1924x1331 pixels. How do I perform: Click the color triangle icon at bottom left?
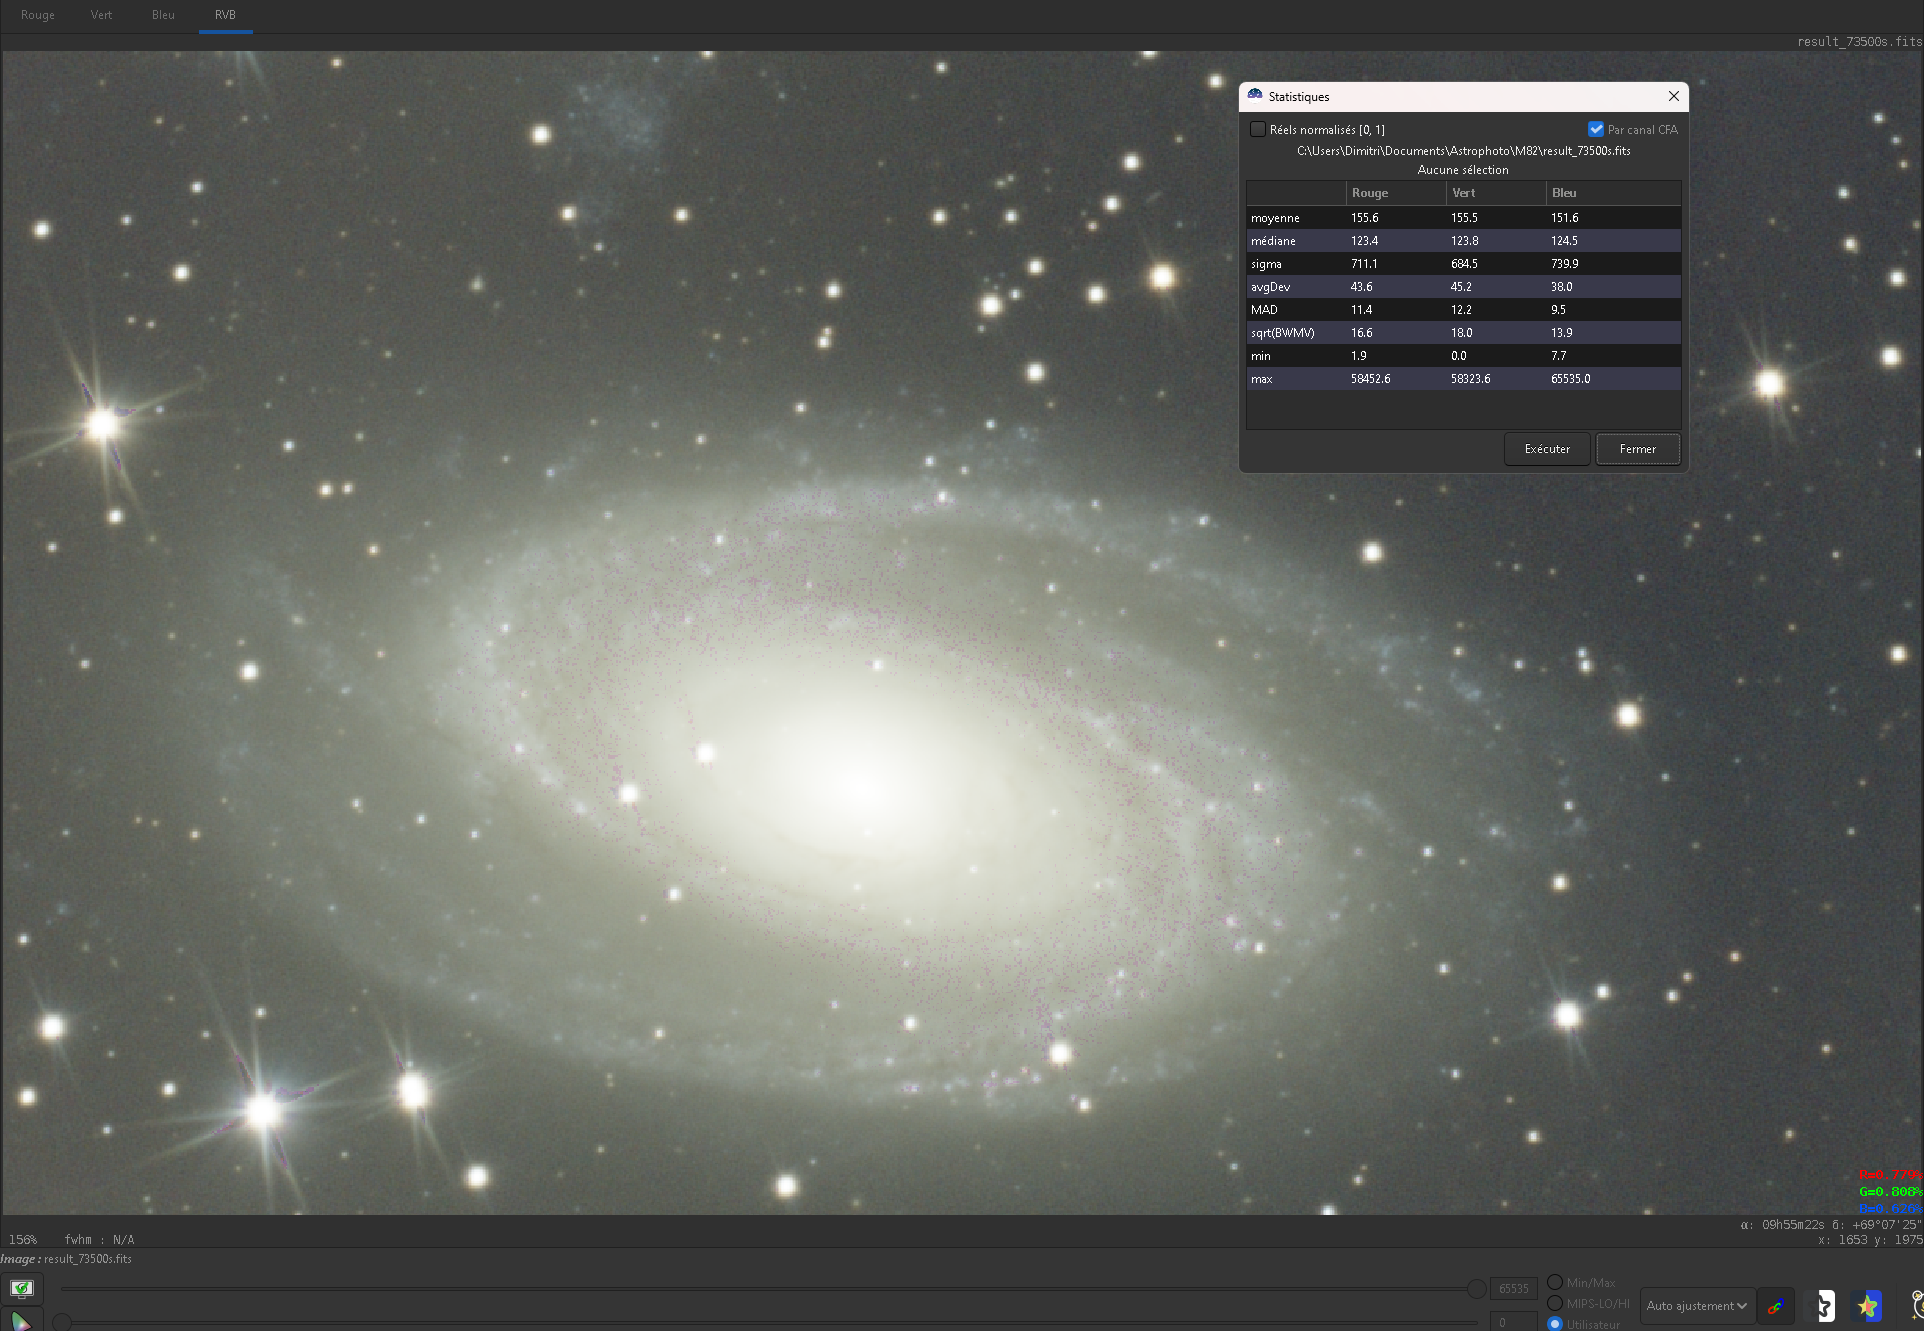(x=20, y=1322)
